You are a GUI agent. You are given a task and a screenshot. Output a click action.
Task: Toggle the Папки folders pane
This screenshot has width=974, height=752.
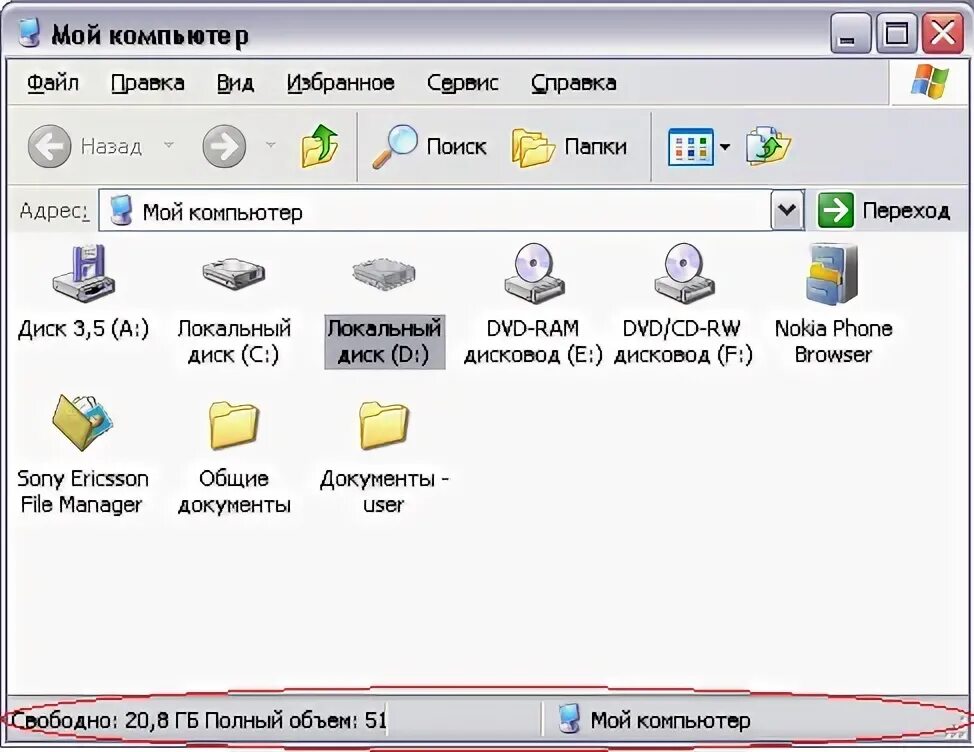(x=569, y=147)
